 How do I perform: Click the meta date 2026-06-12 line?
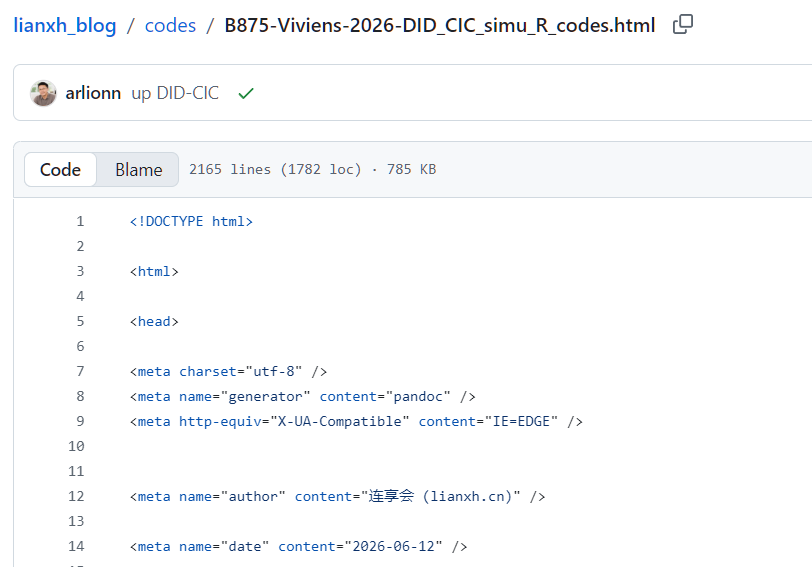tap(298, 546)
